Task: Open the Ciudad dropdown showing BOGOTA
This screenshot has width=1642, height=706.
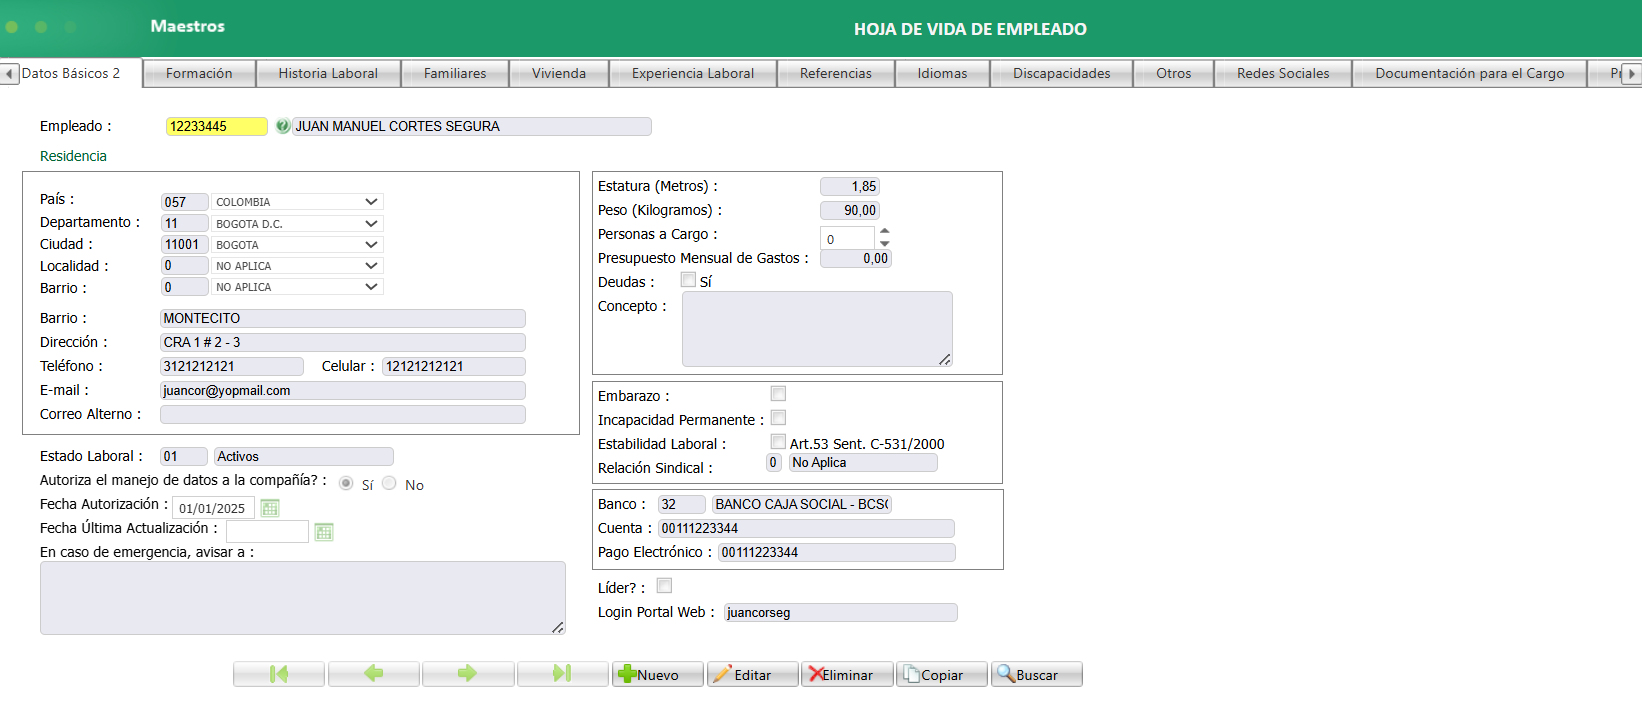Action: point(298,244)
